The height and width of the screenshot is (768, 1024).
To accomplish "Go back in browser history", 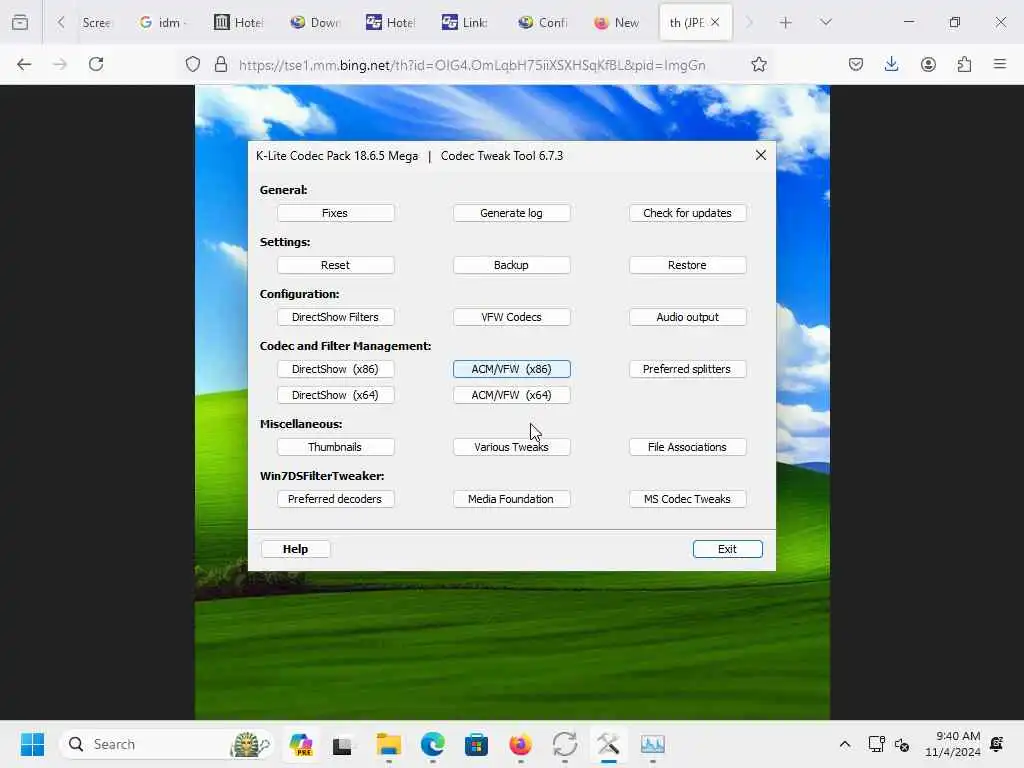I will coord(24,64).
